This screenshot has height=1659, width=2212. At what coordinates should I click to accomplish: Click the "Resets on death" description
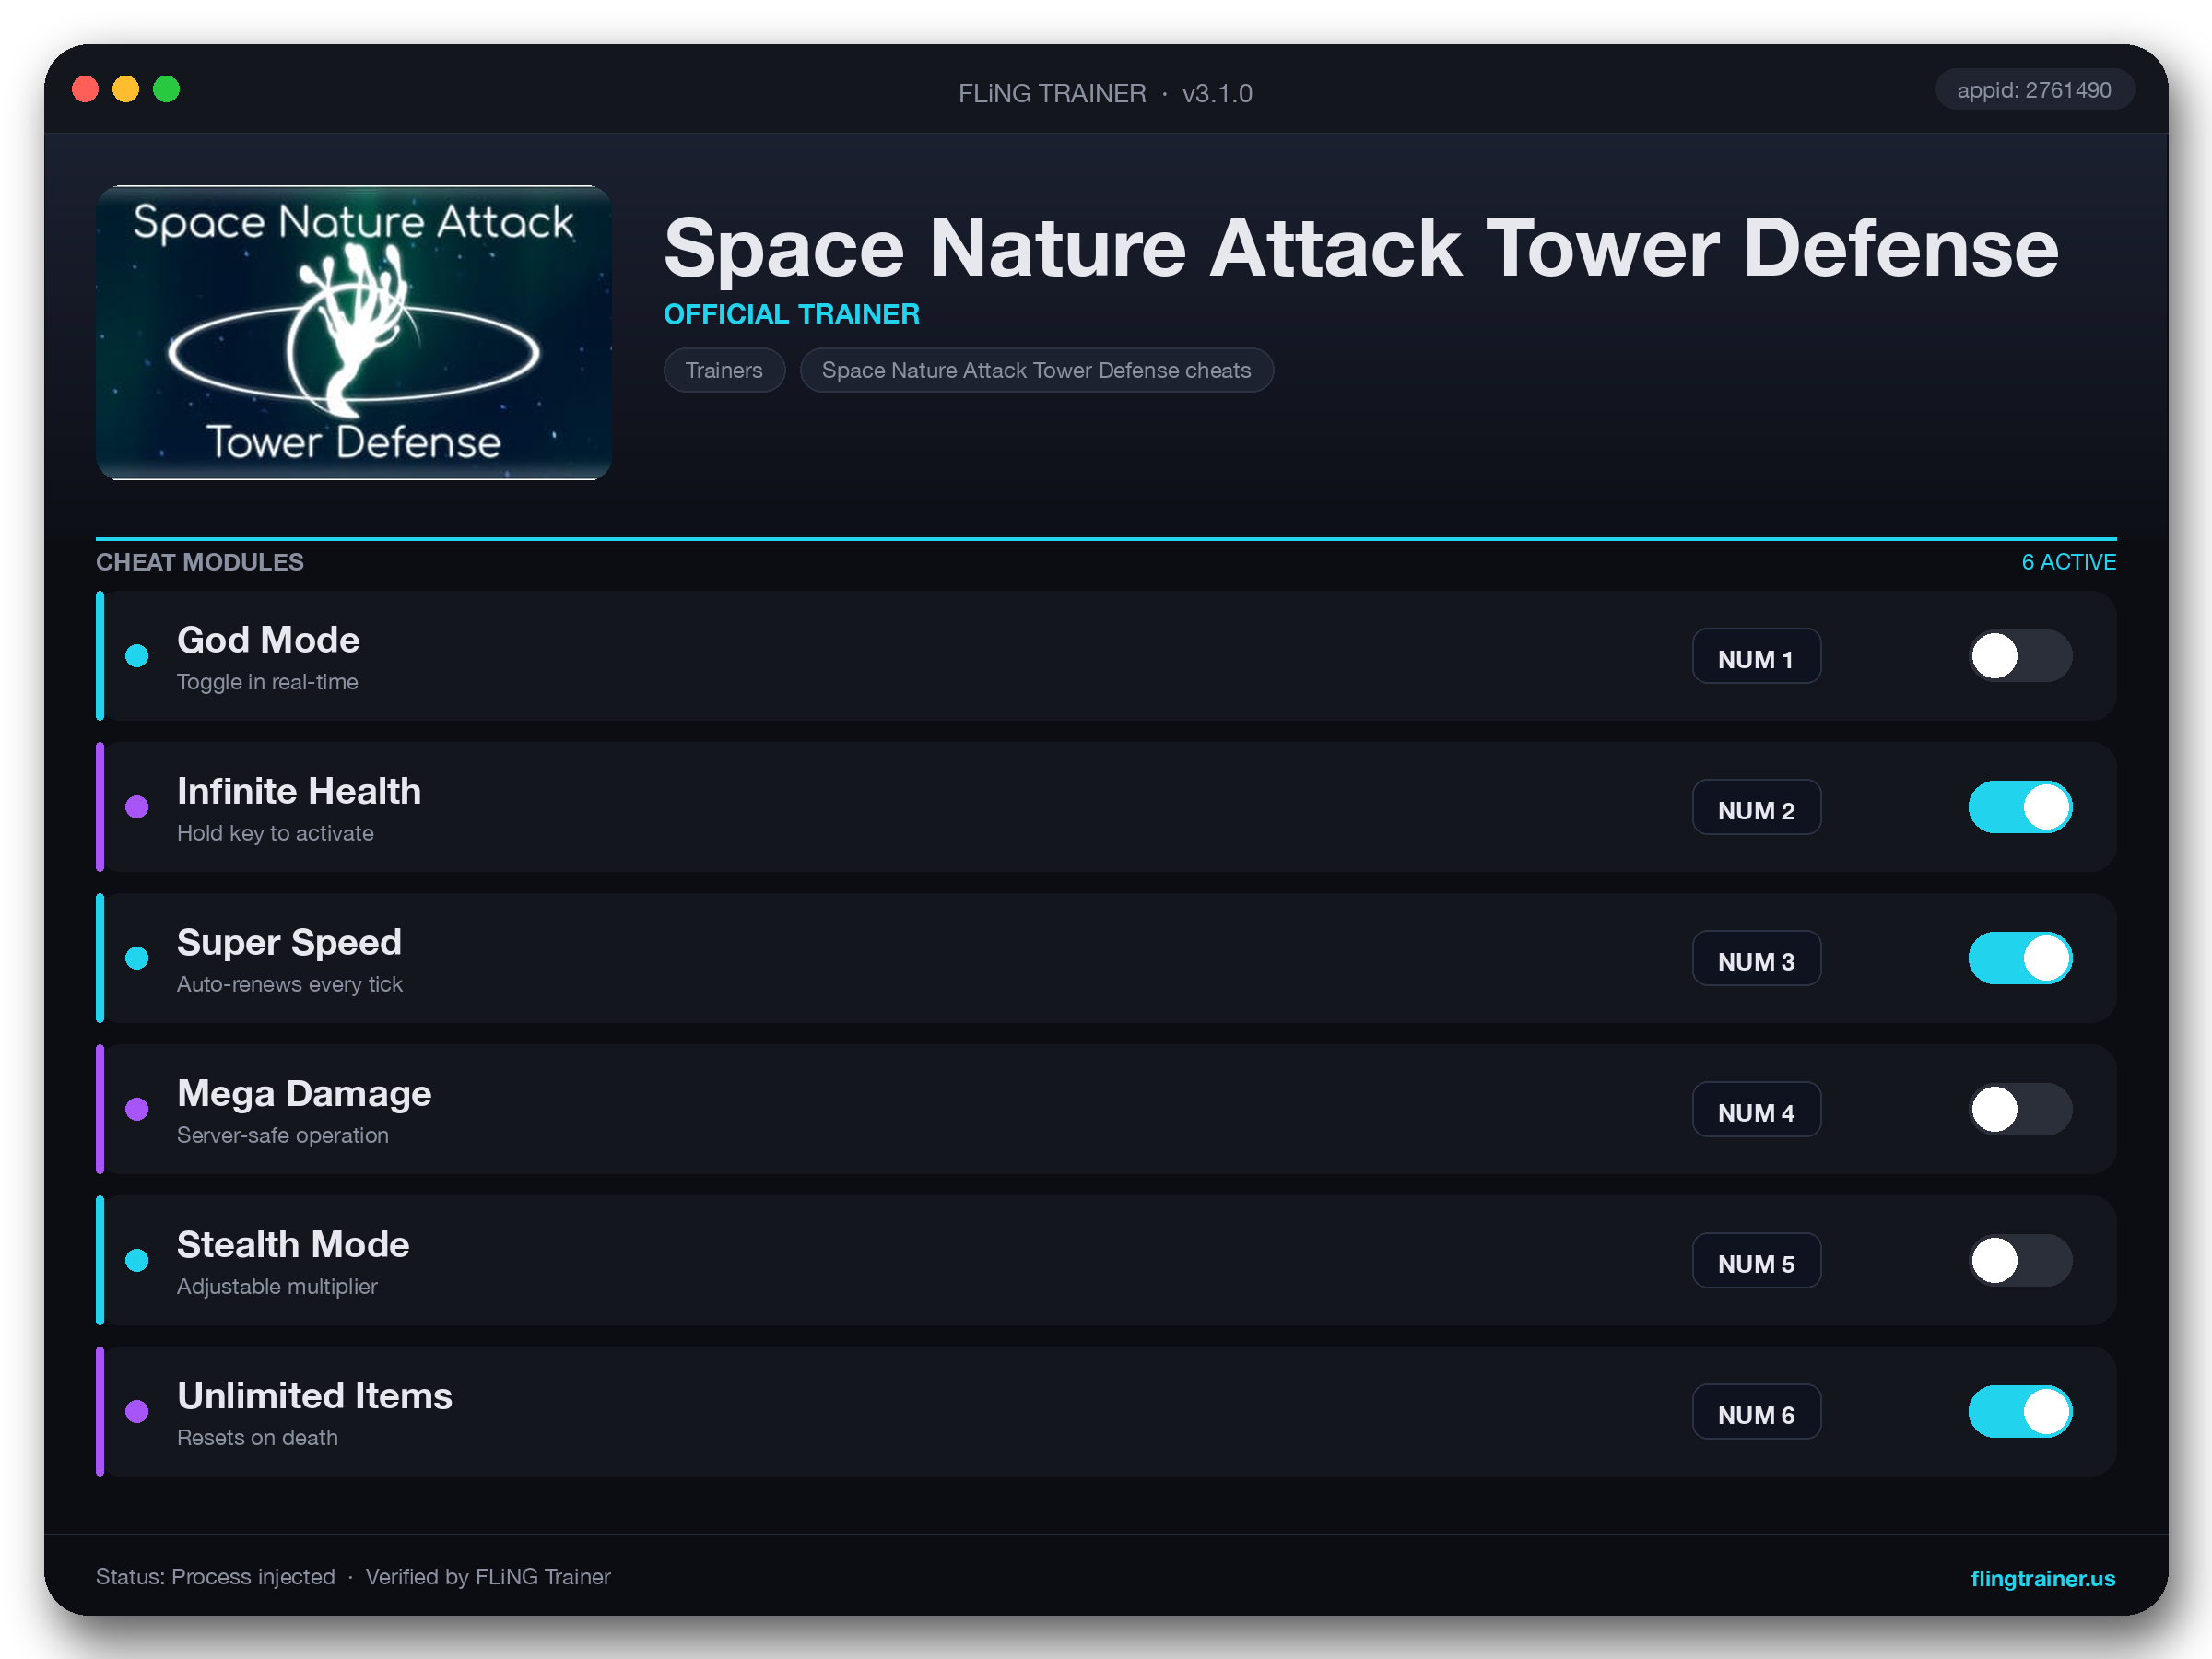tap(257, 1437)
